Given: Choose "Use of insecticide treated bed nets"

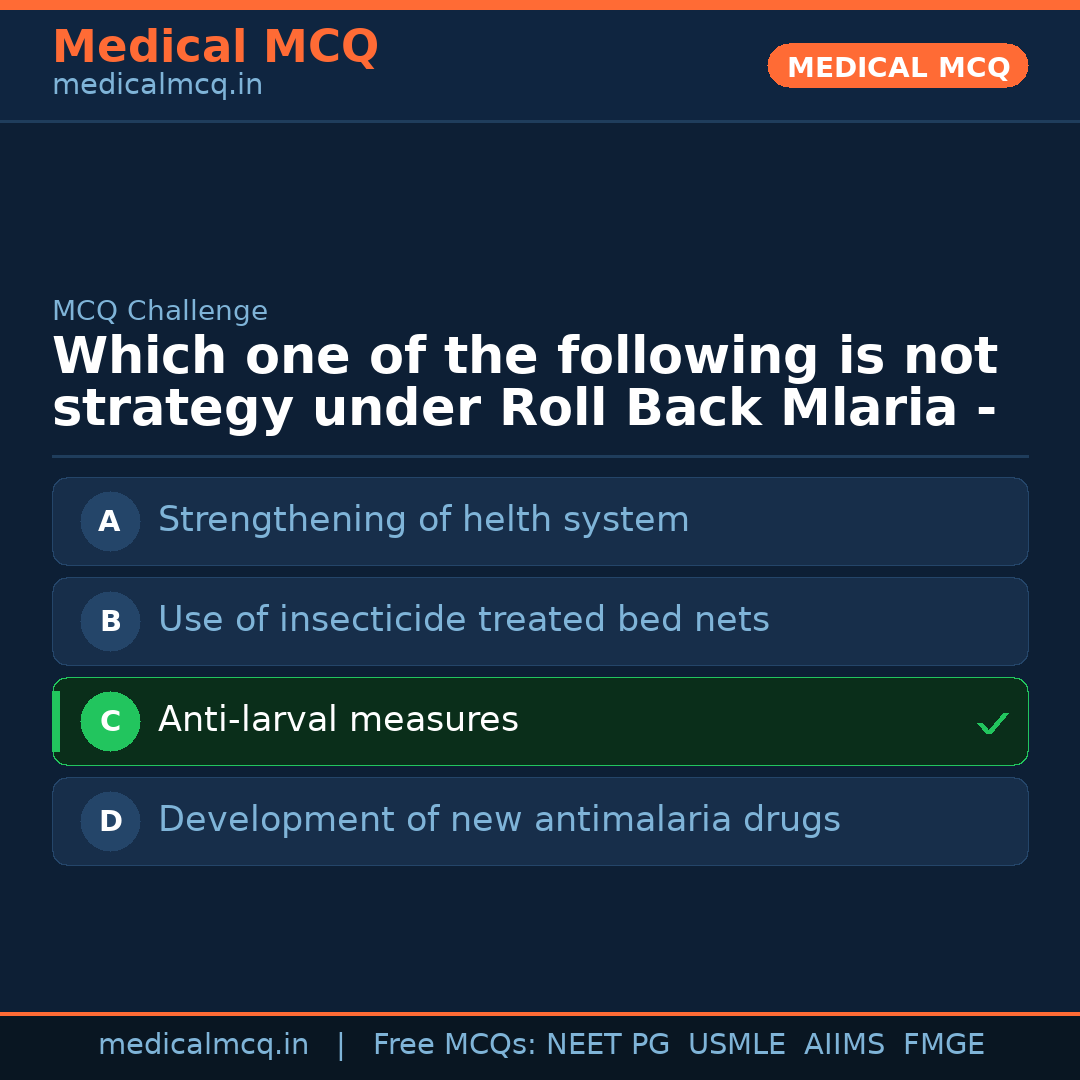Looking at the screenshot, I should pyautogui.click(x=463, y=620).
